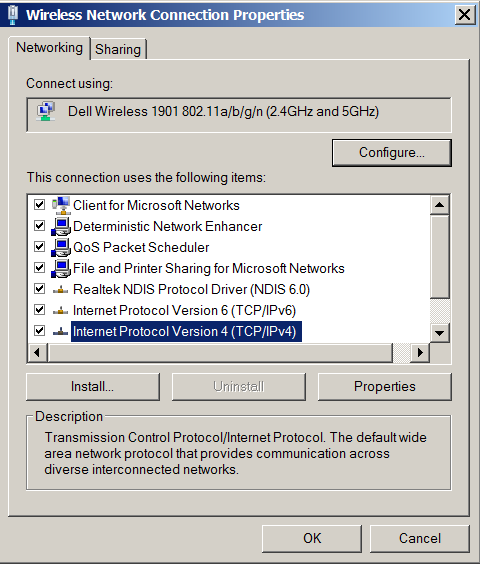Screen dimensions: 480x564
Task: Select the Networking tab
Action: coord(49,47)
